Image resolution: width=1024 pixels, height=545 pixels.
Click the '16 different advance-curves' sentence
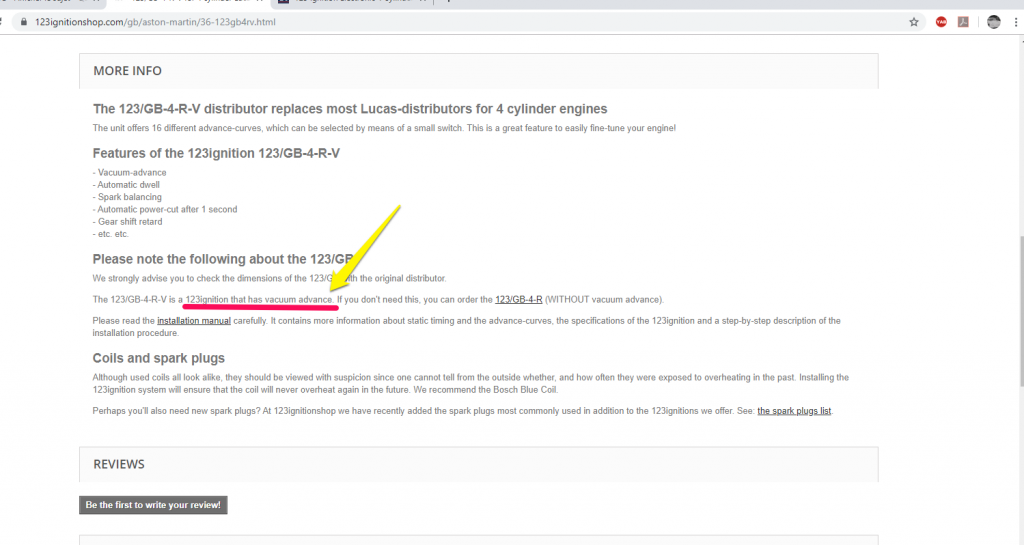pyautogui.click(x=384, y=128)
